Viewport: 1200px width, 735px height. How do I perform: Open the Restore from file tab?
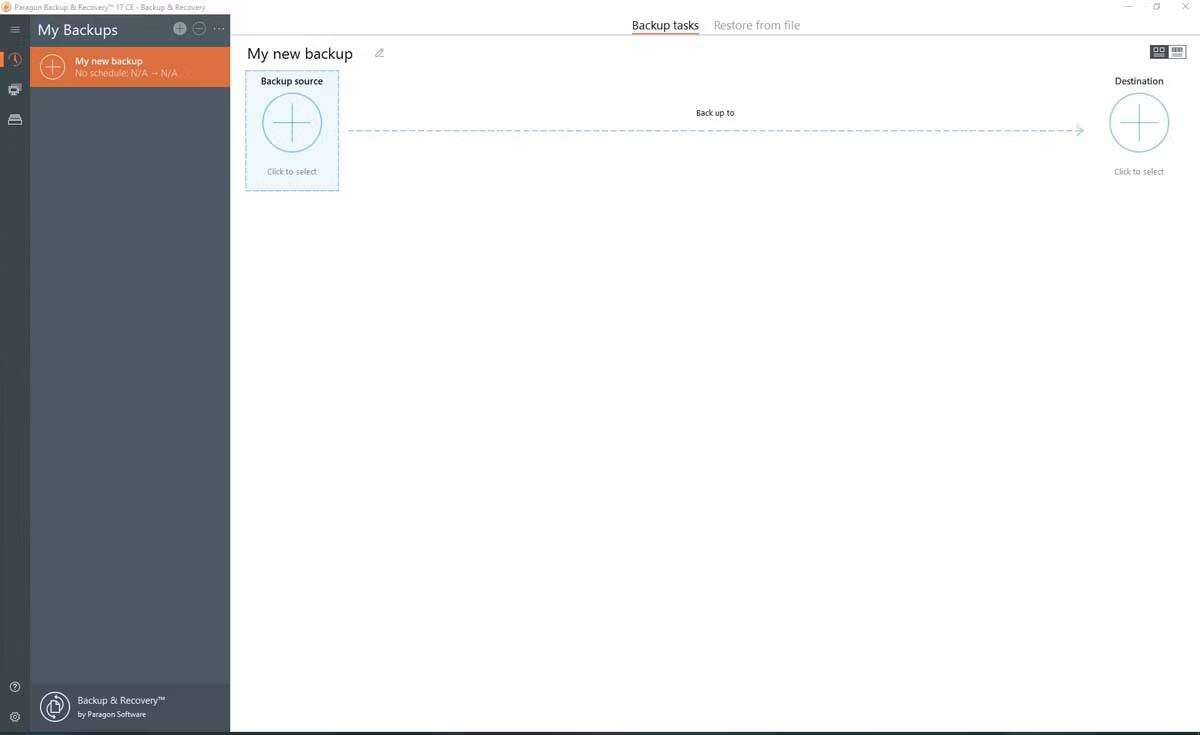[756, 25]
